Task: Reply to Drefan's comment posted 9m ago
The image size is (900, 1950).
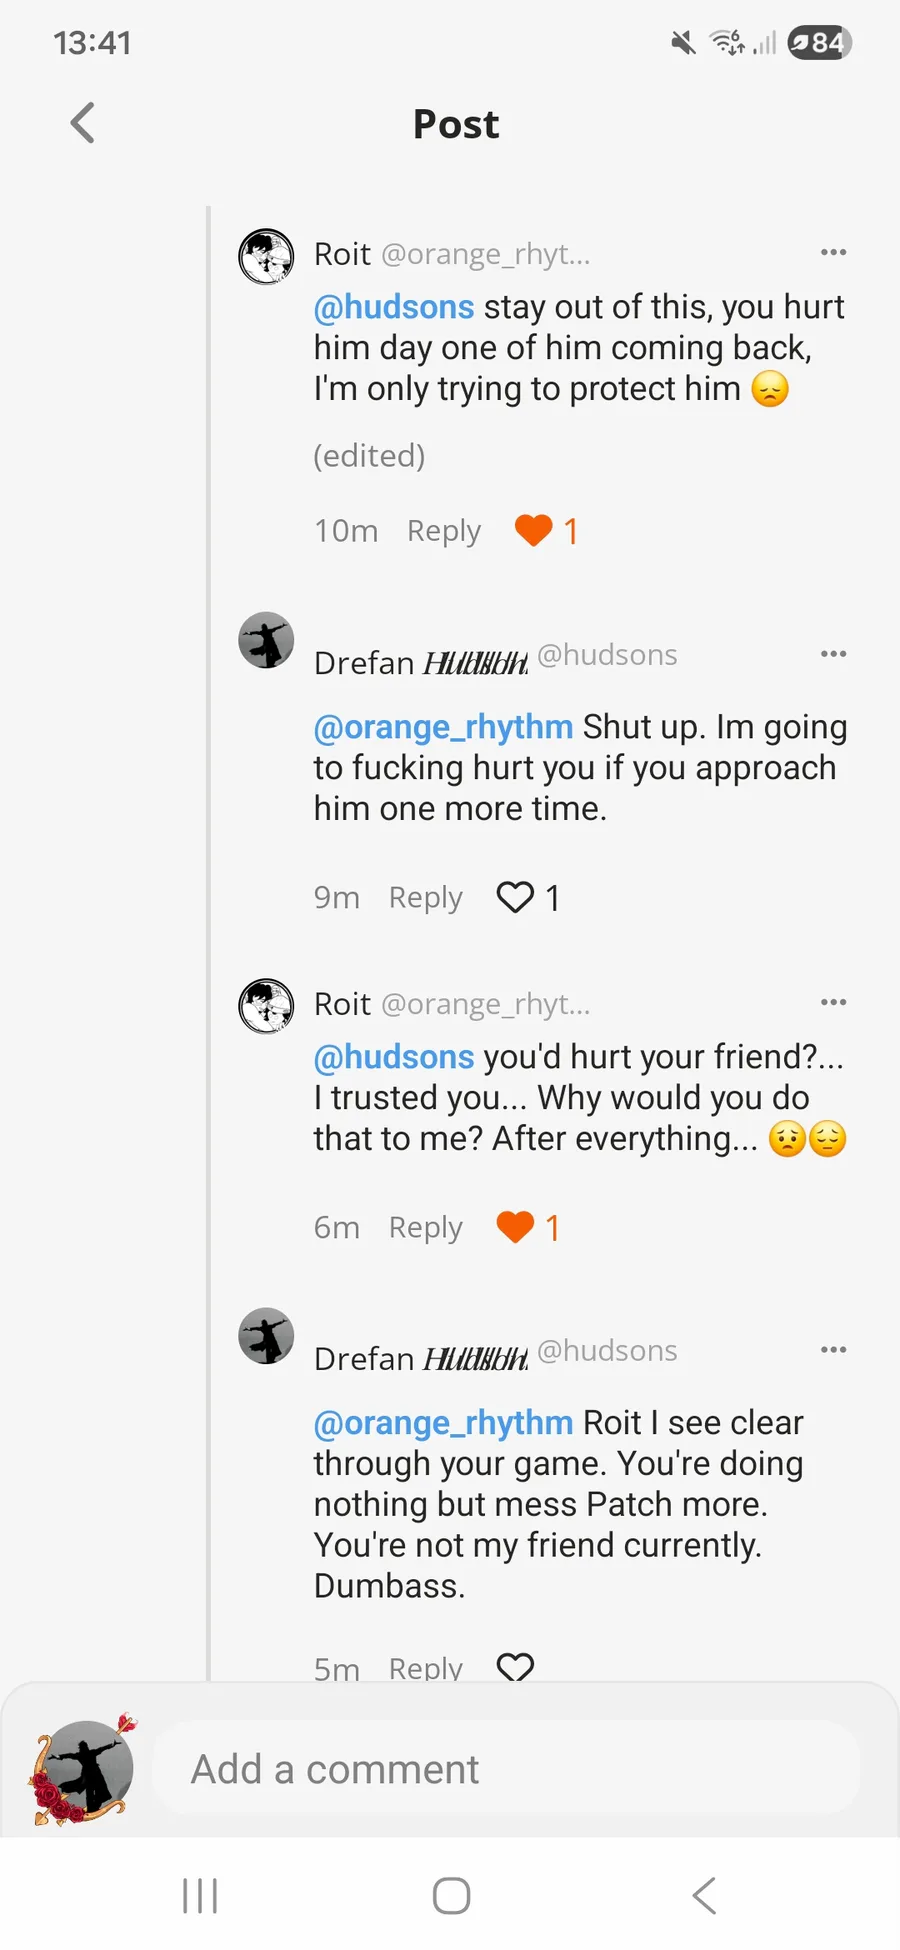Action: [425, 898]
